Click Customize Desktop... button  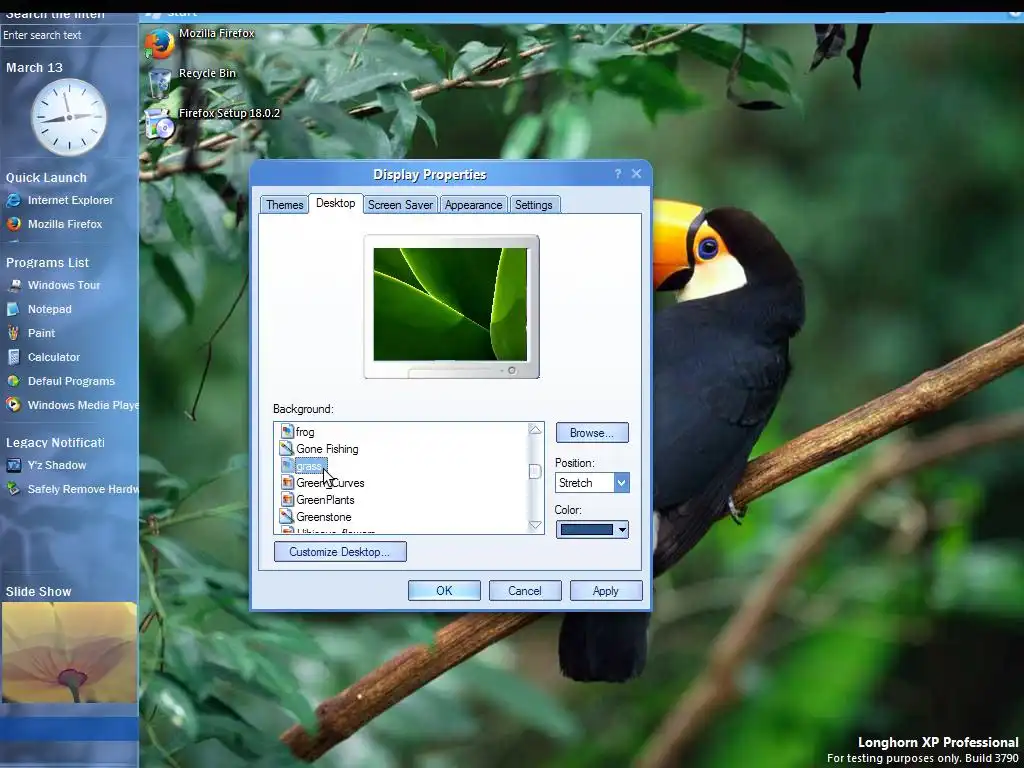point(340,552)
